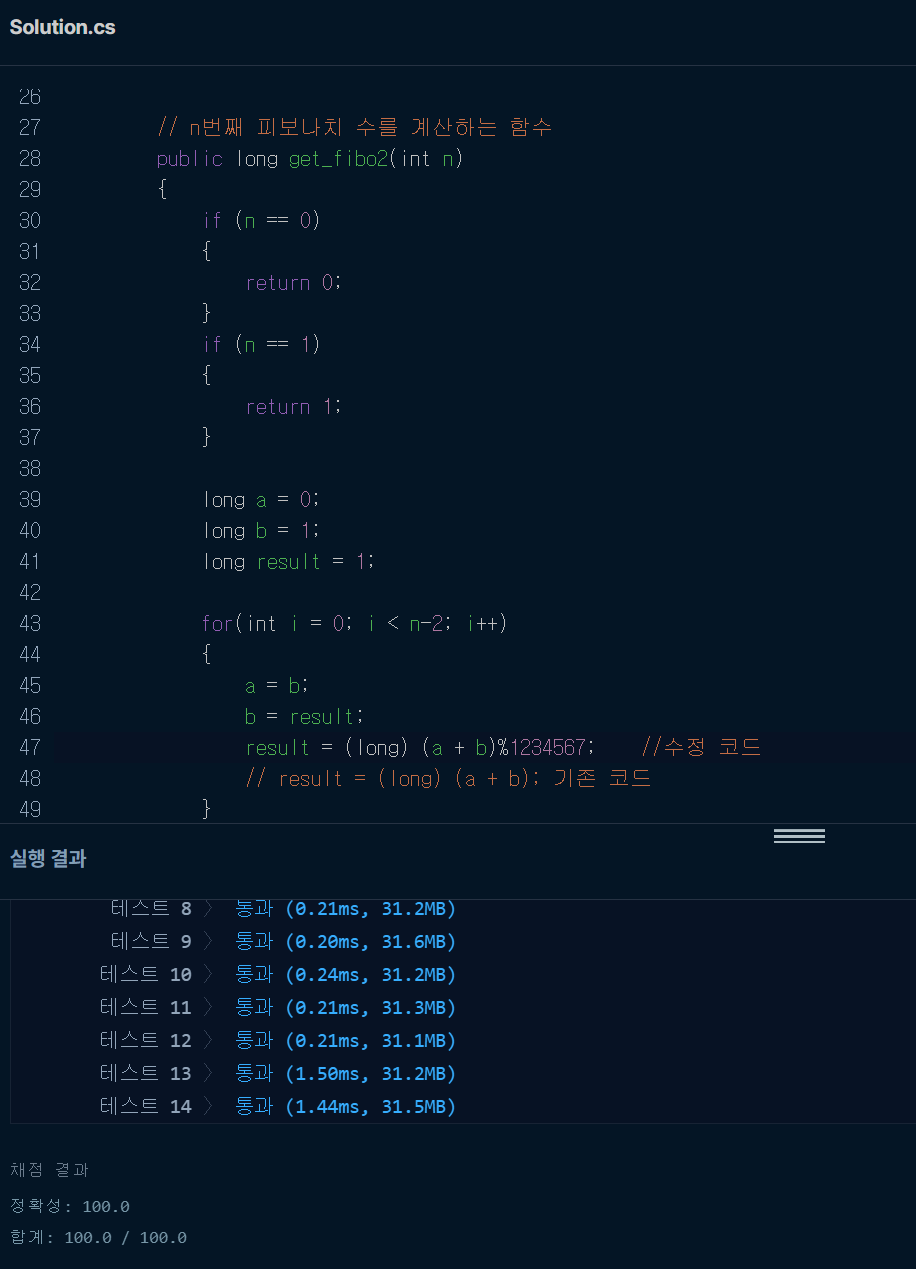The image size is (916, 1269).
Task: Click the //수정 코드 comment
Action: [701, 748]
